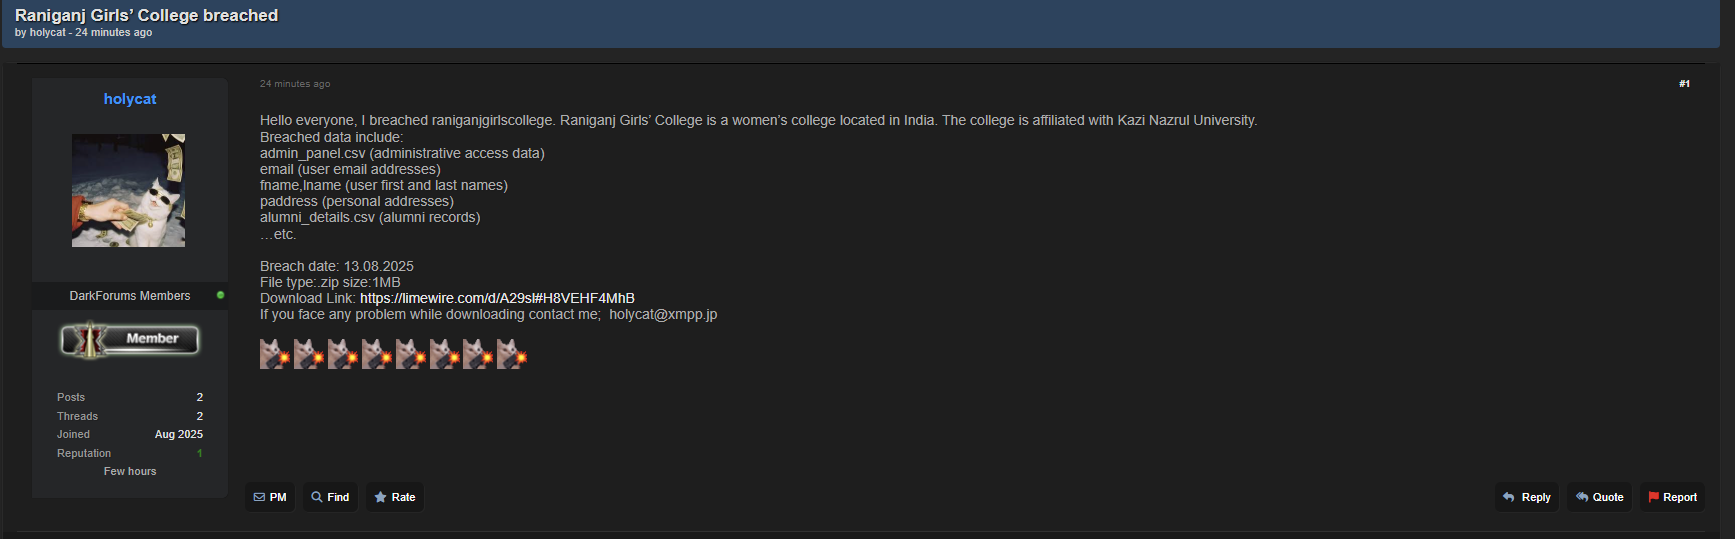View holycat's Posts count
Screen dimensions: 1735x539
pyautogui.click(x=199, y=397)
